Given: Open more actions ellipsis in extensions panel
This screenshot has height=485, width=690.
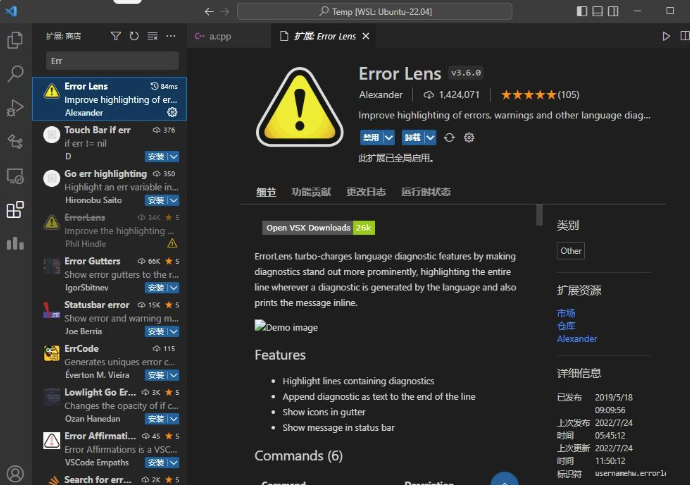Looking at the screenshot, I should point(171,36).
